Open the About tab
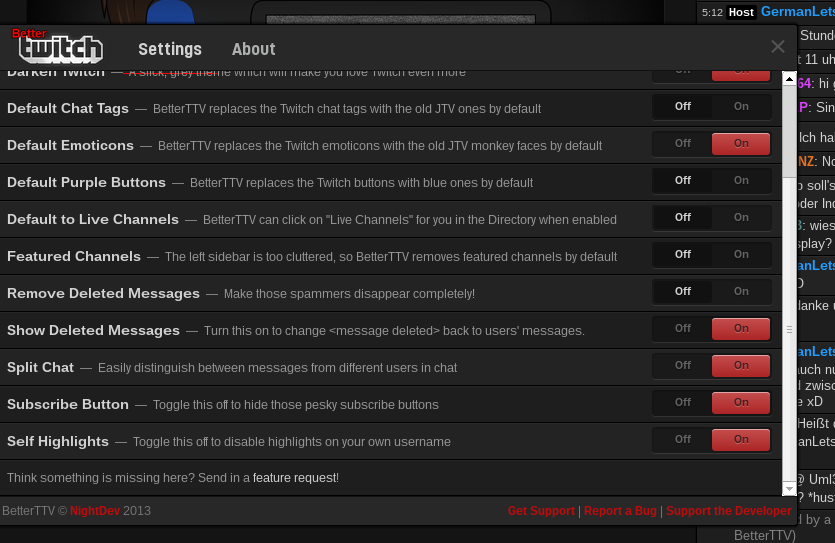Image resolution: width=835 pixels, height=543 pixels. (253, 49)
